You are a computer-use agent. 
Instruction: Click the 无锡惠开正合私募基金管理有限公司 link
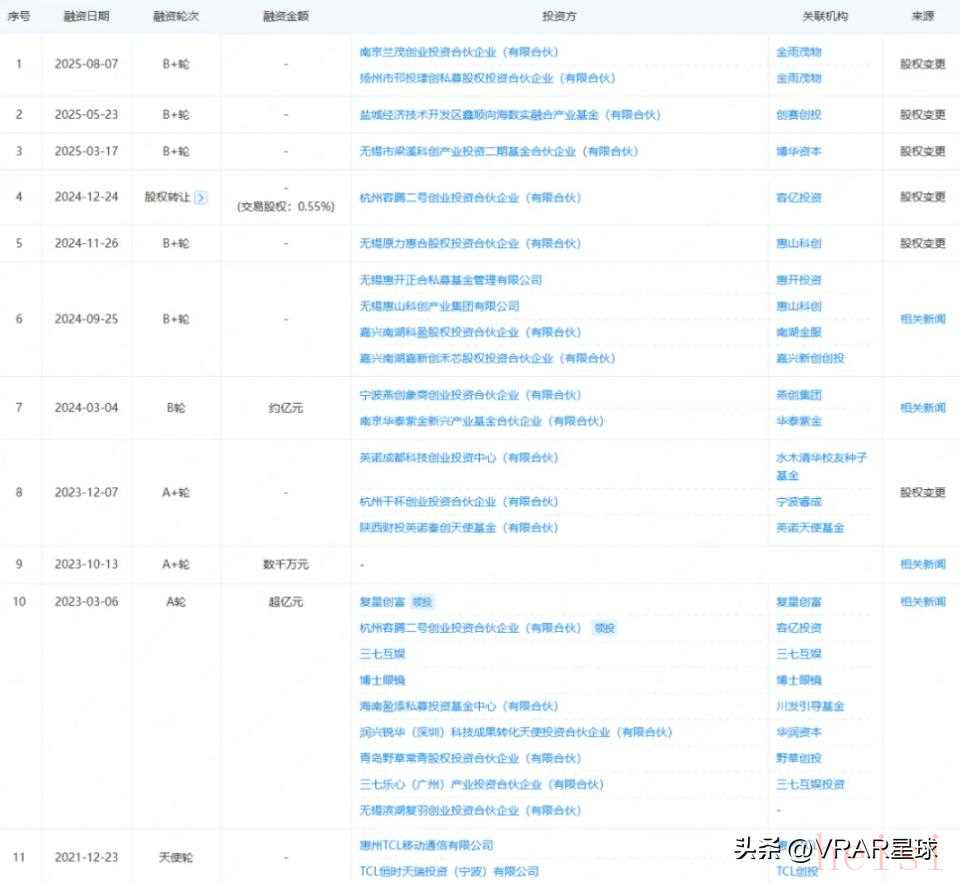click(x=450, y=280)
